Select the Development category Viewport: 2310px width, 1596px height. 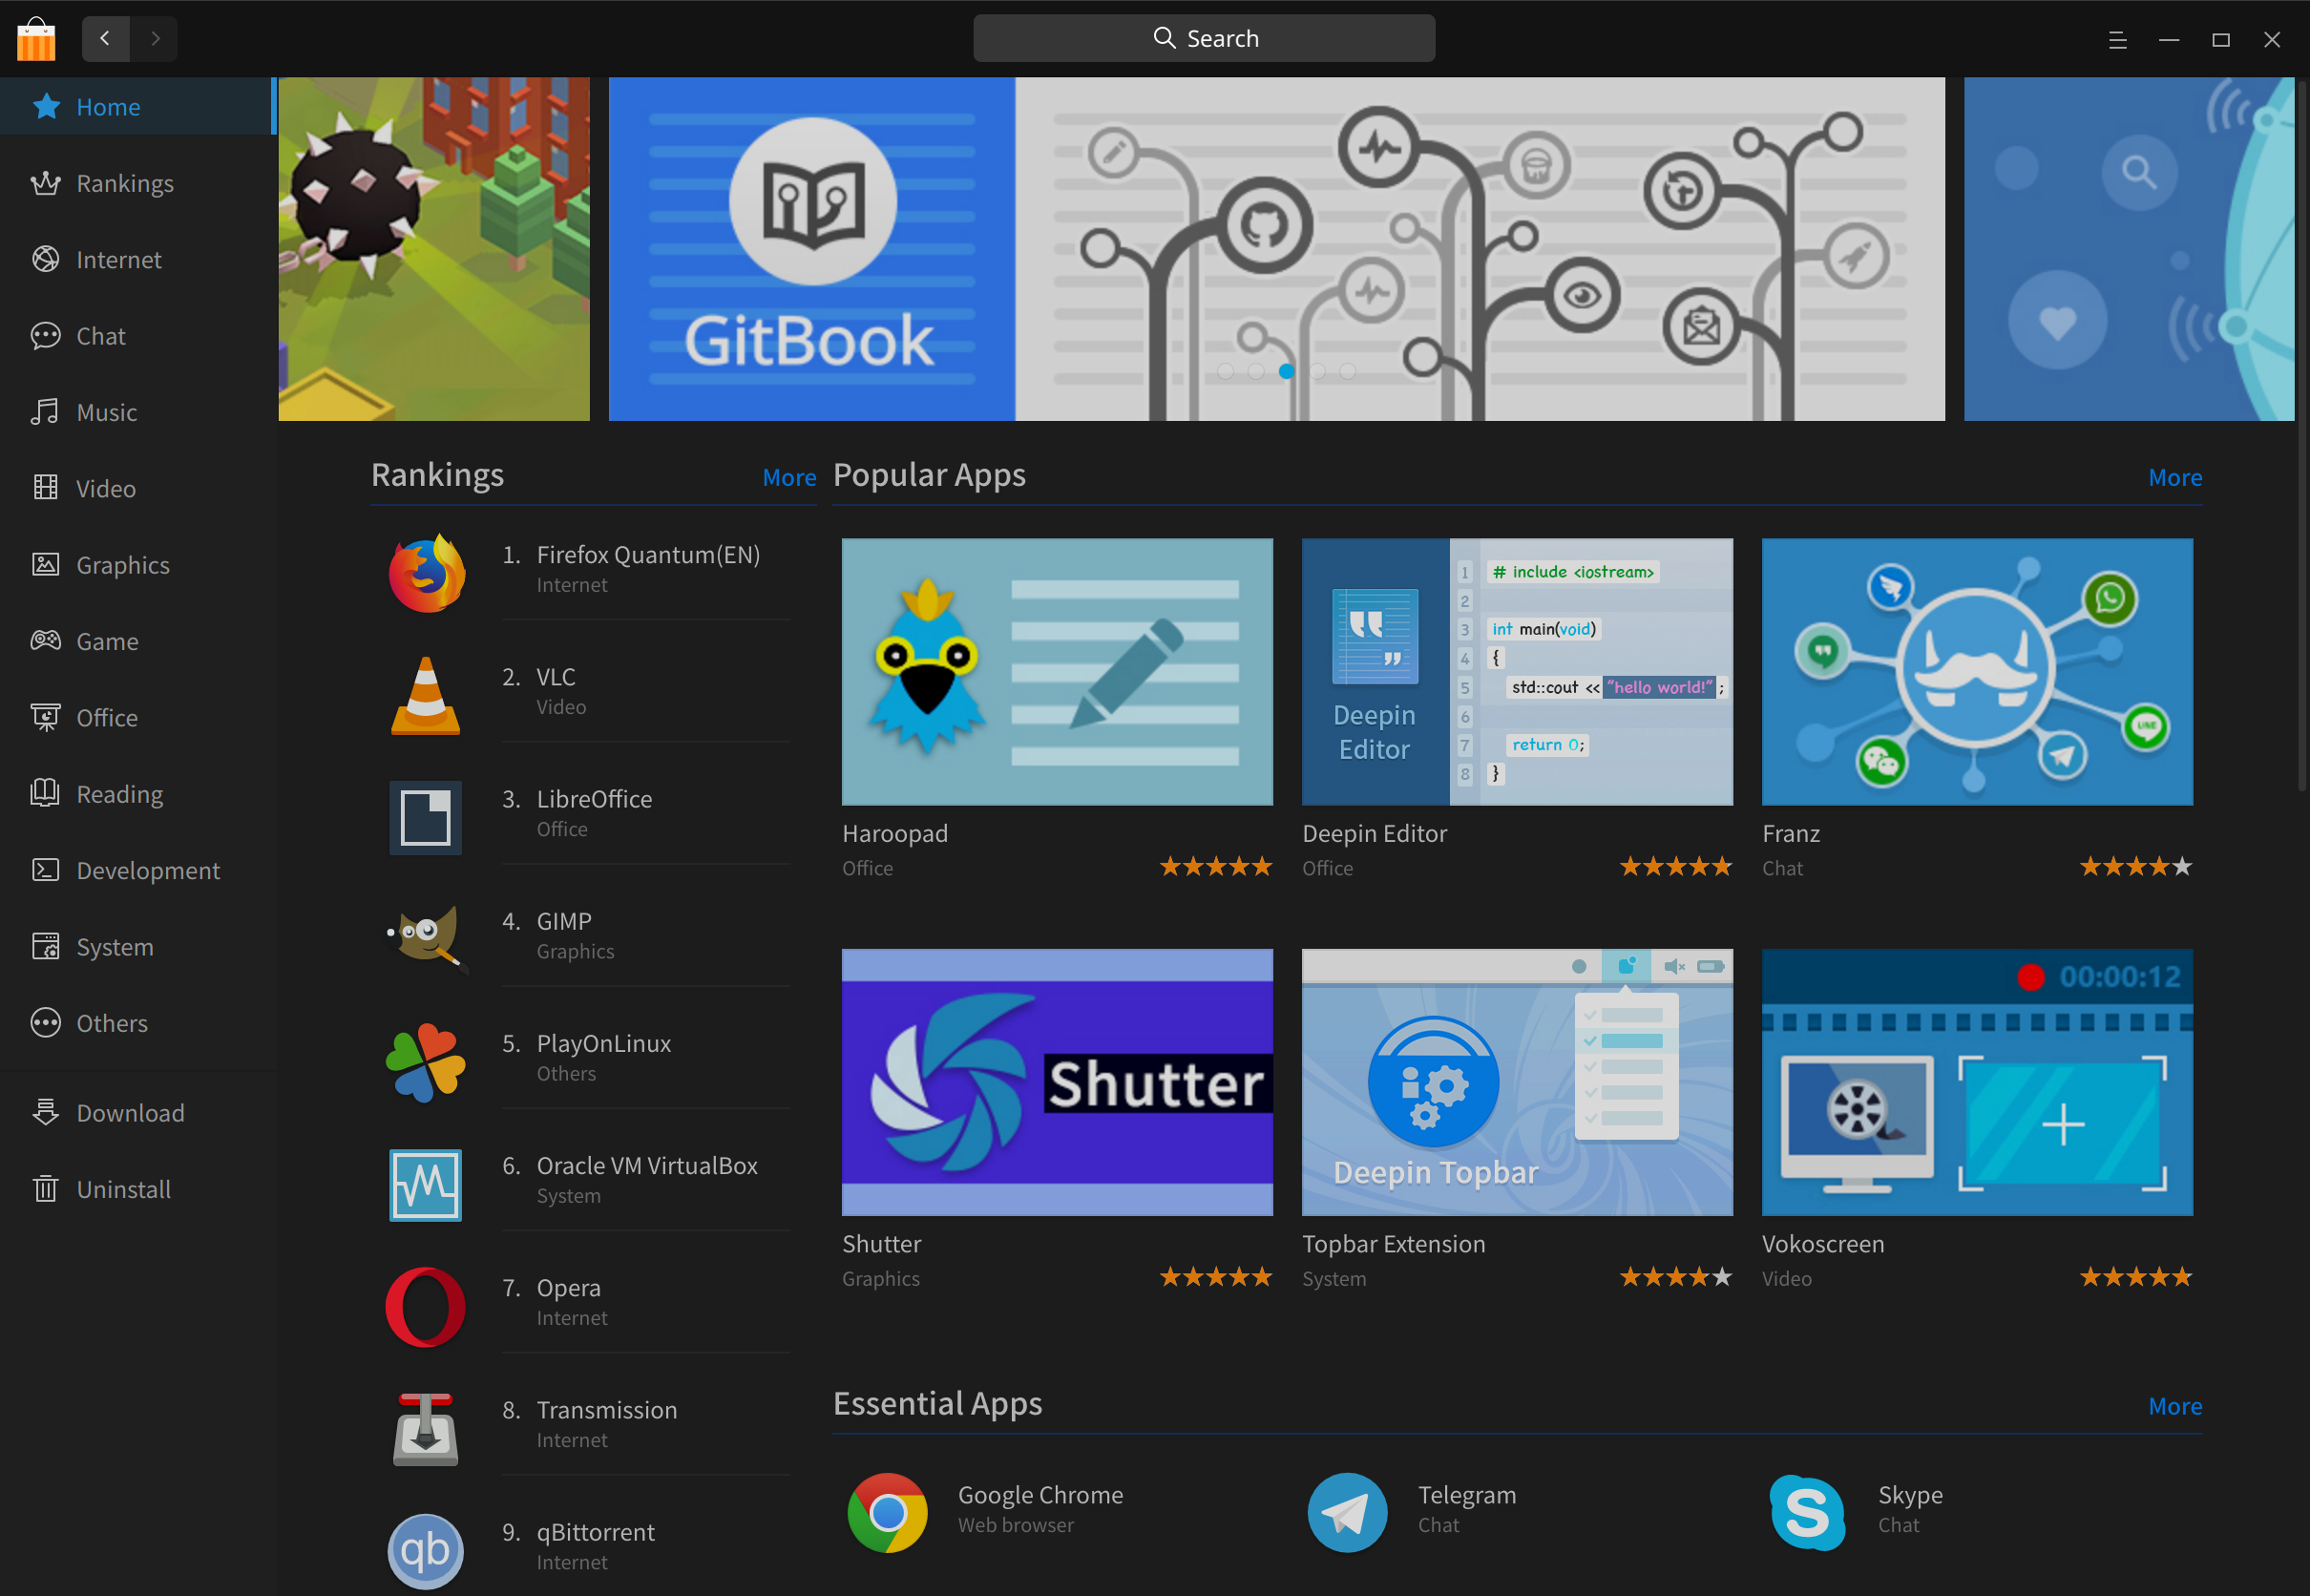click(x=137, y=870)
